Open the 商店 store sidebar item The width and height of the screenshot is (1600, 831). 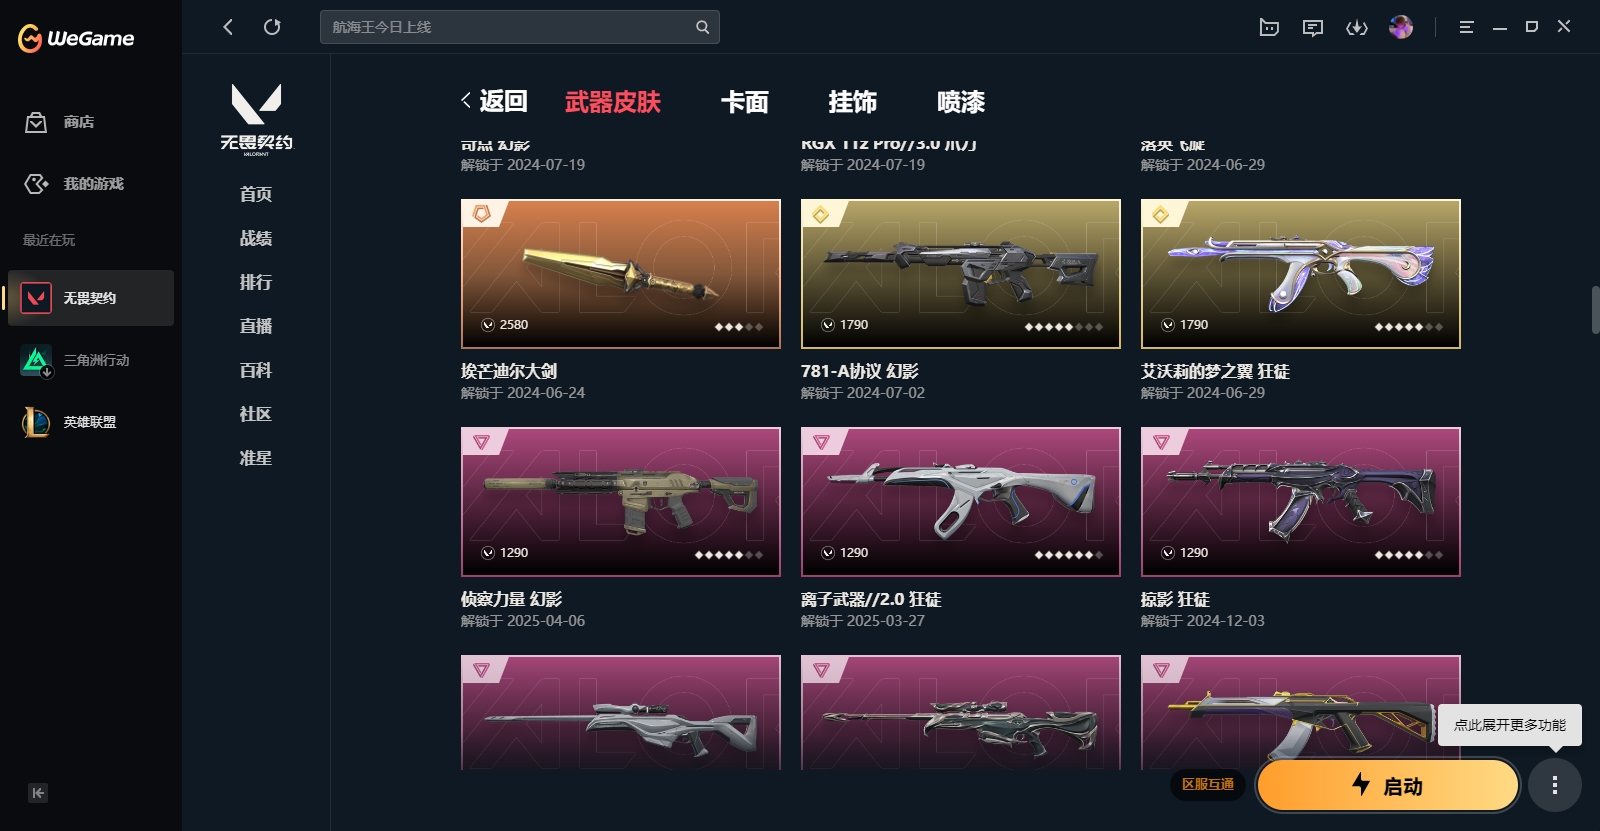60,122
